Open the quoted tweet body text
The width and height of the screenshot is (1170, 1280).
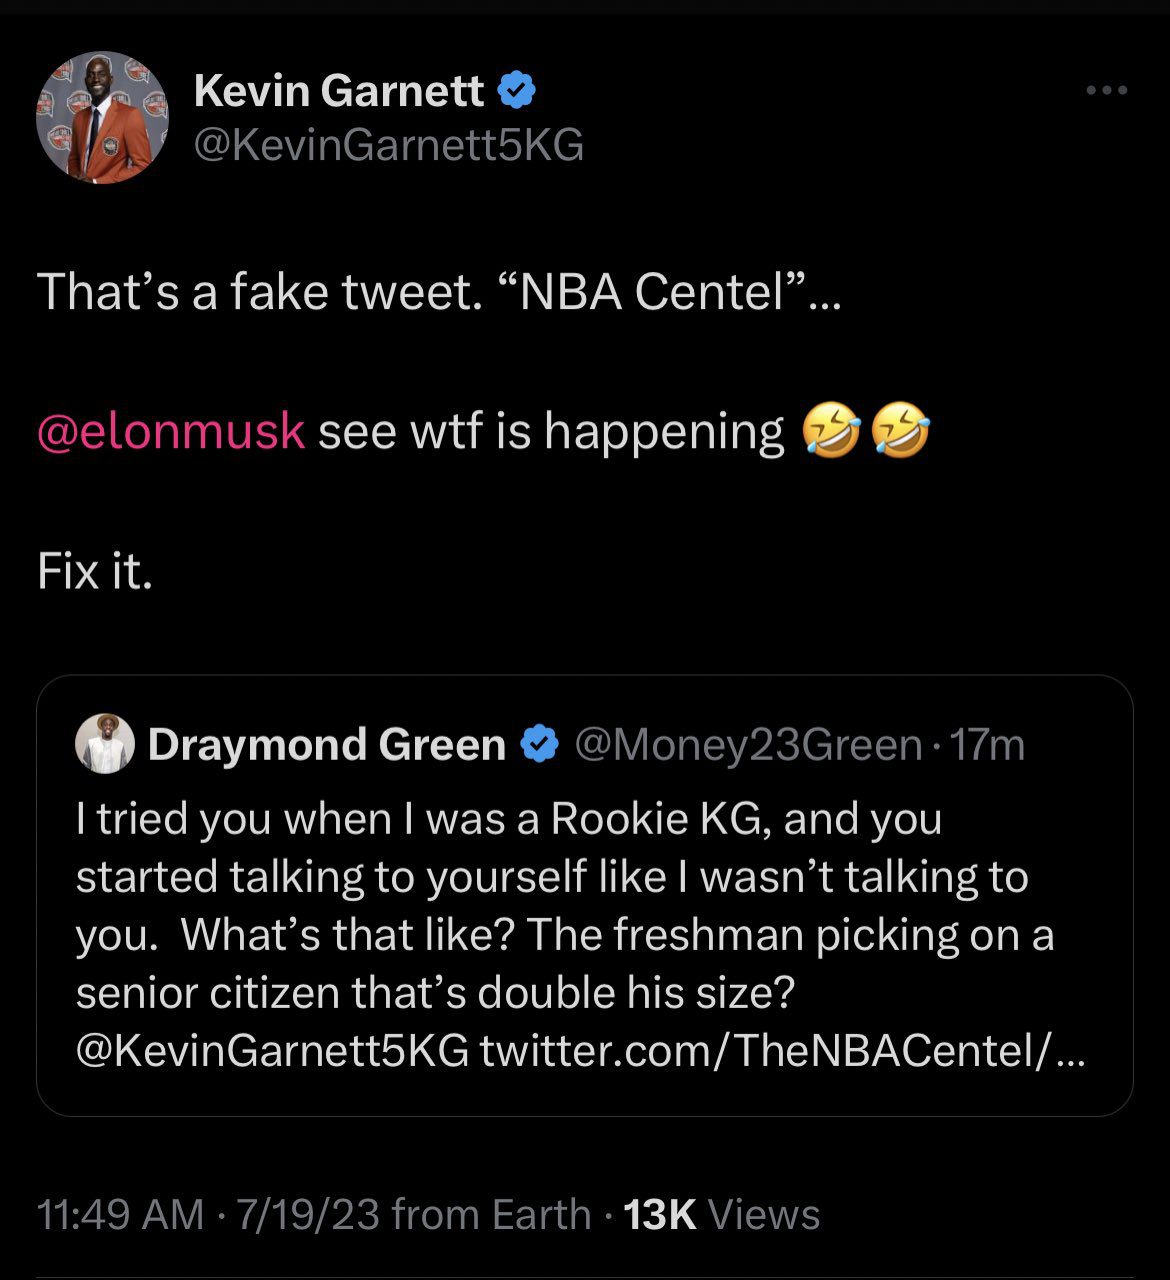point(560,905)
